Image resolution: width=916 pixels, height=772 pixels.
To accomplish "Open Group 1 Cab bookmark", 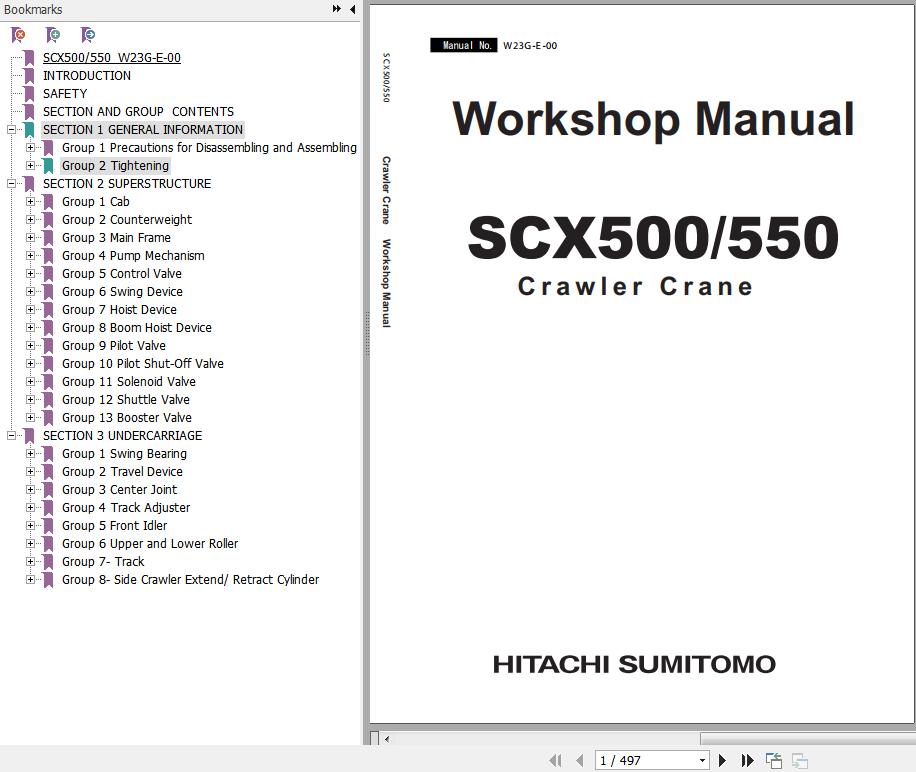I will point(96,201).
